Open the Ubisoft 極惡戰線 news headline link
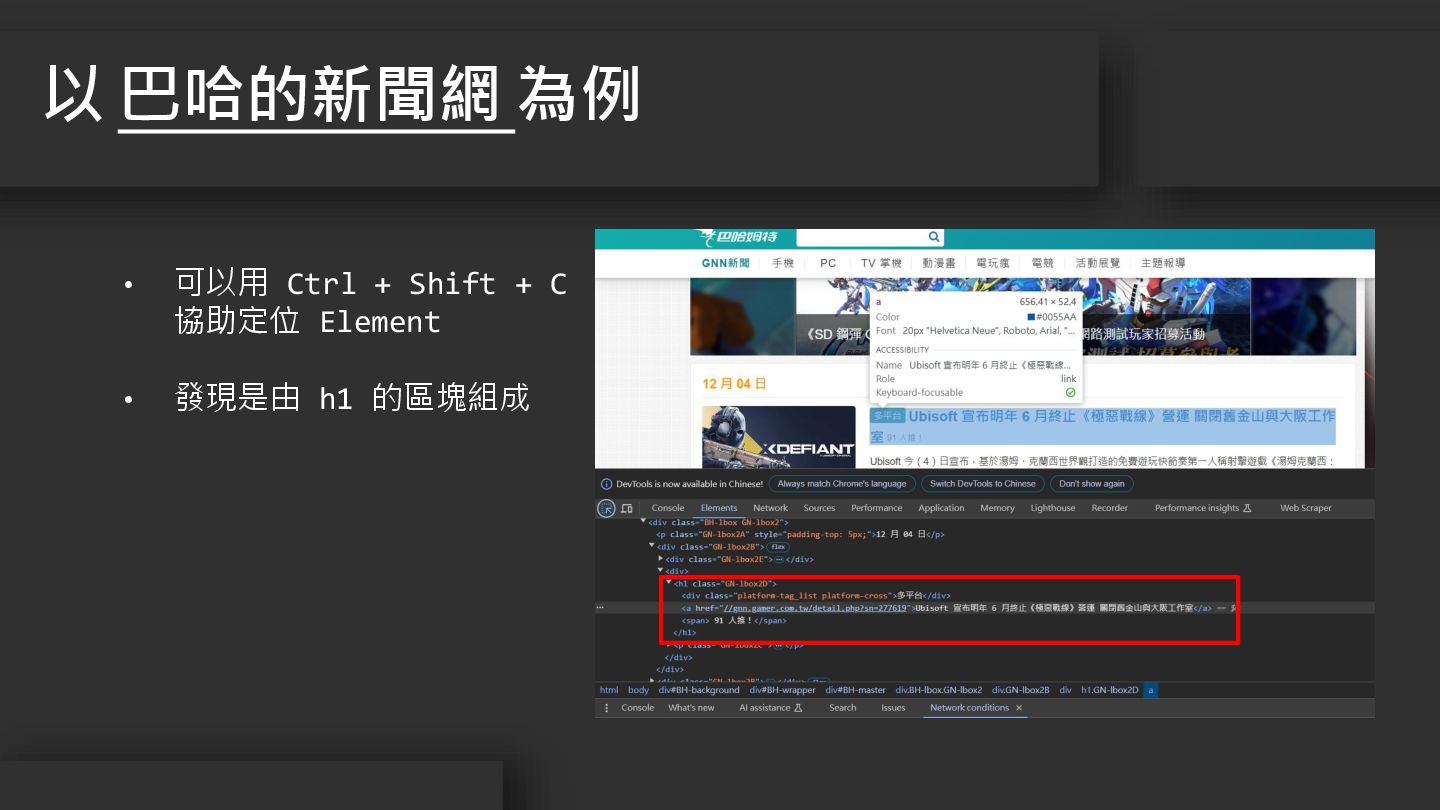Viewport: 1440px width, 810px height. tap(1102, 425)
